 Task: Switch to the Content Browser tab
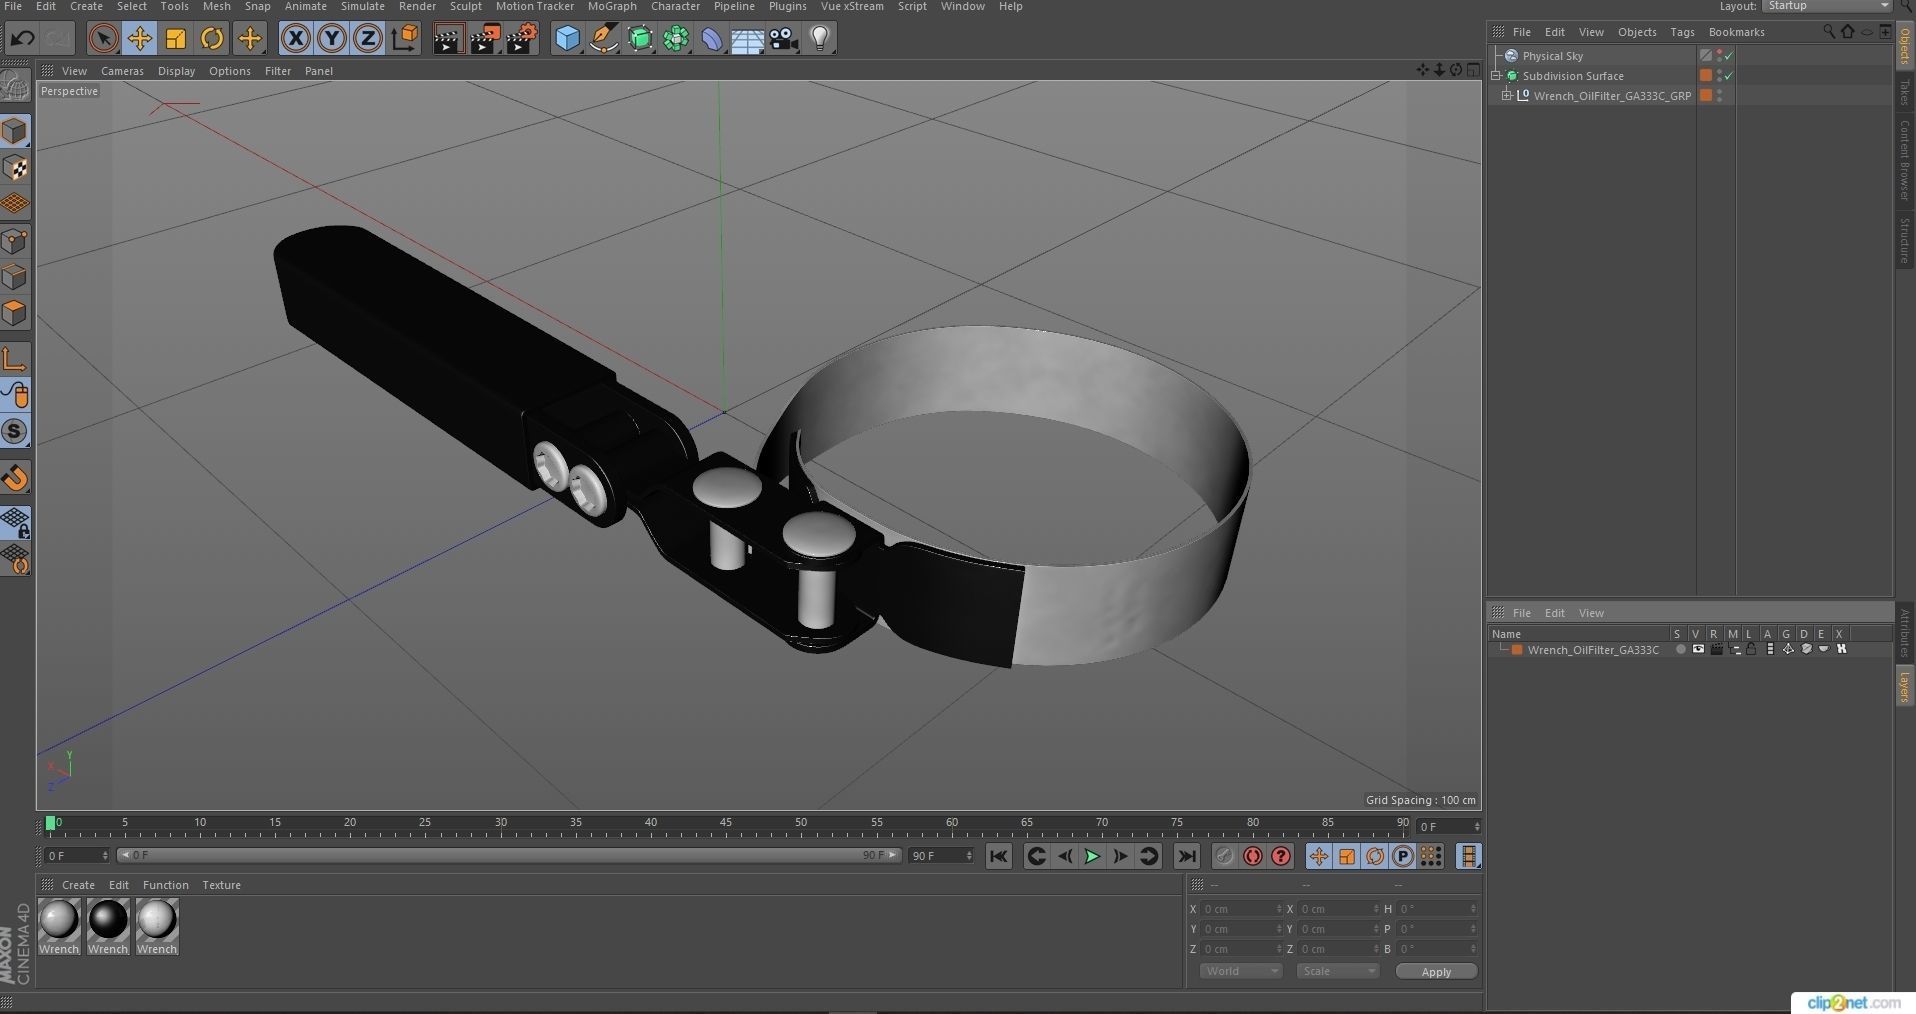click(x=1905, y=160)
